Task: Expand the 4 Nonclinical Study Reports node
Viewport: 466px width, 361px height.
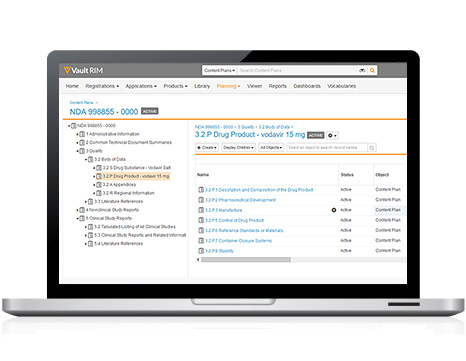Action: [x=78, y=210]
